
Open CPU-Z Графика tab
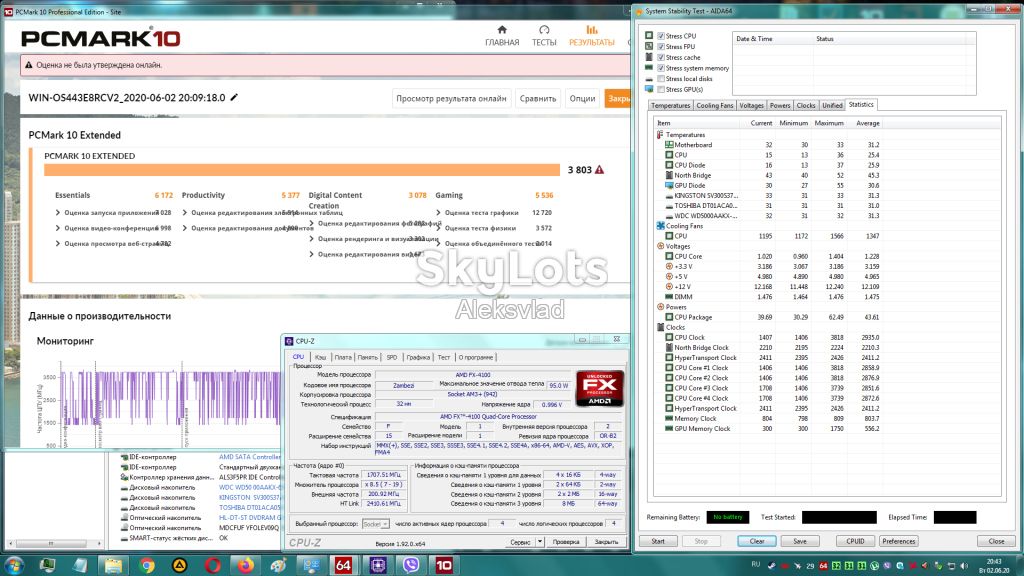pyautogui.click(x=418, y=357)
